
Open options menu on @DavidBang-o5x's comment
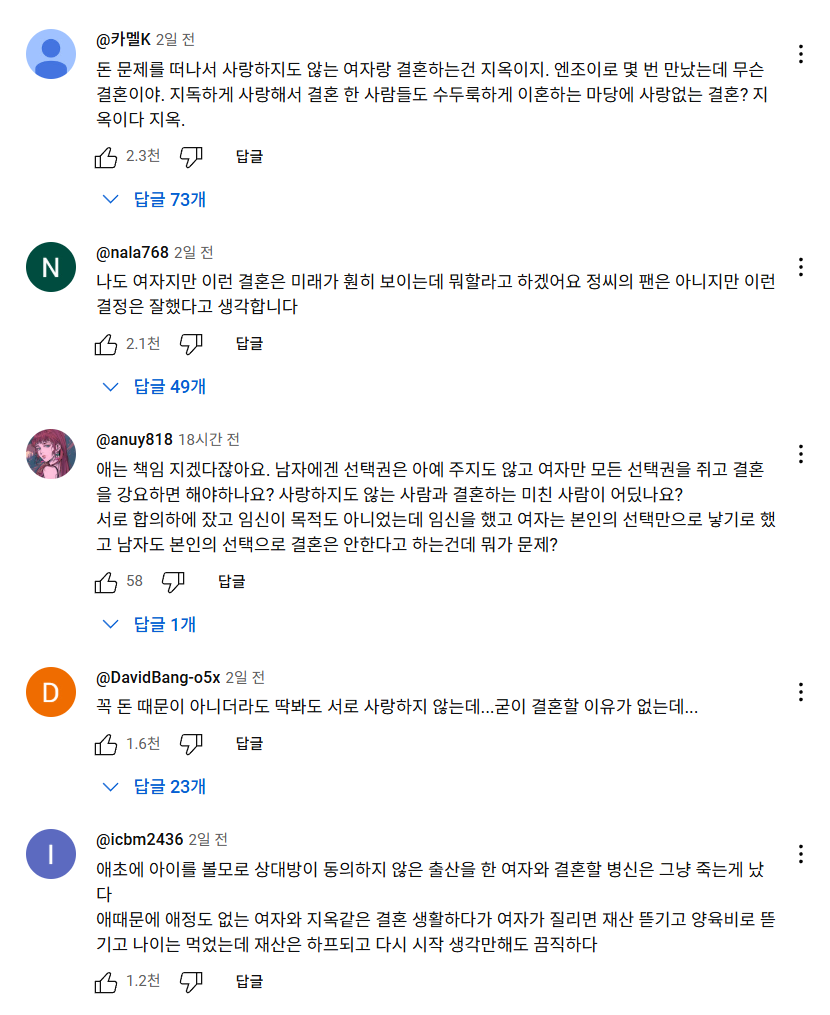coord(800,692)
